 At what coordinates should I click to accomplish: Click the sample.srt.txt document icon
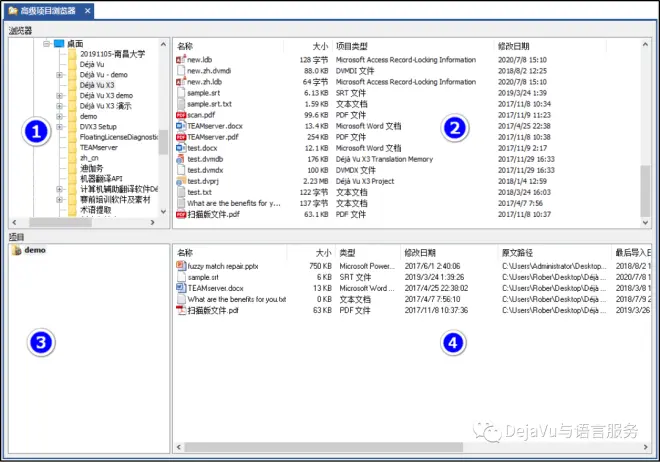pyautogui.click(x=181, y=104)
